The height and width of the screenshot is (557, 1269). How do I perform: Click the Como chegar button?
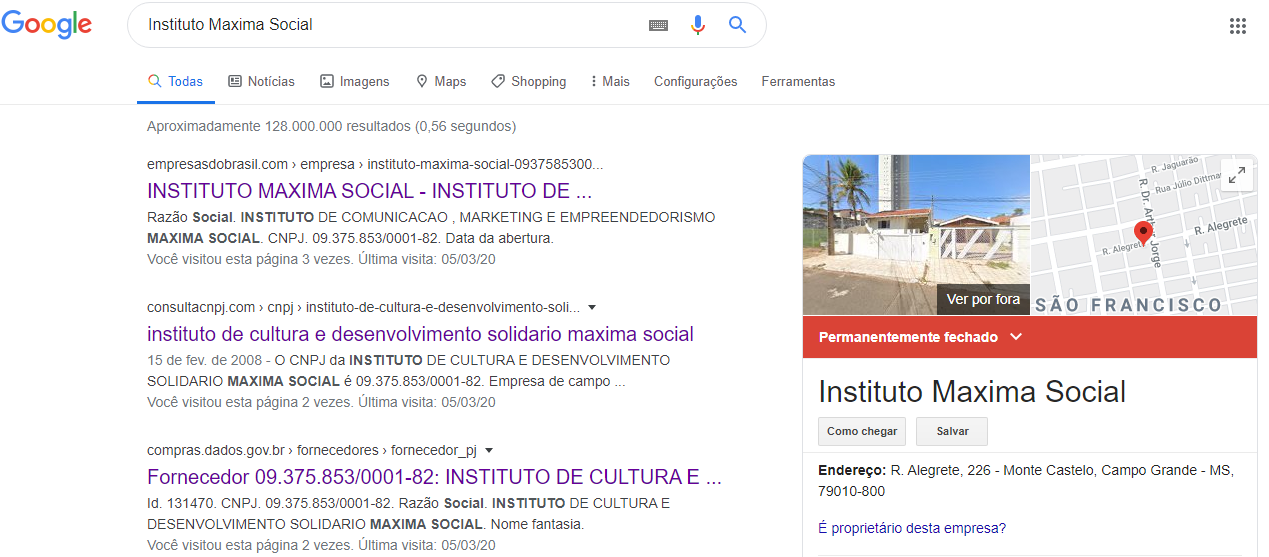[862, 431]
